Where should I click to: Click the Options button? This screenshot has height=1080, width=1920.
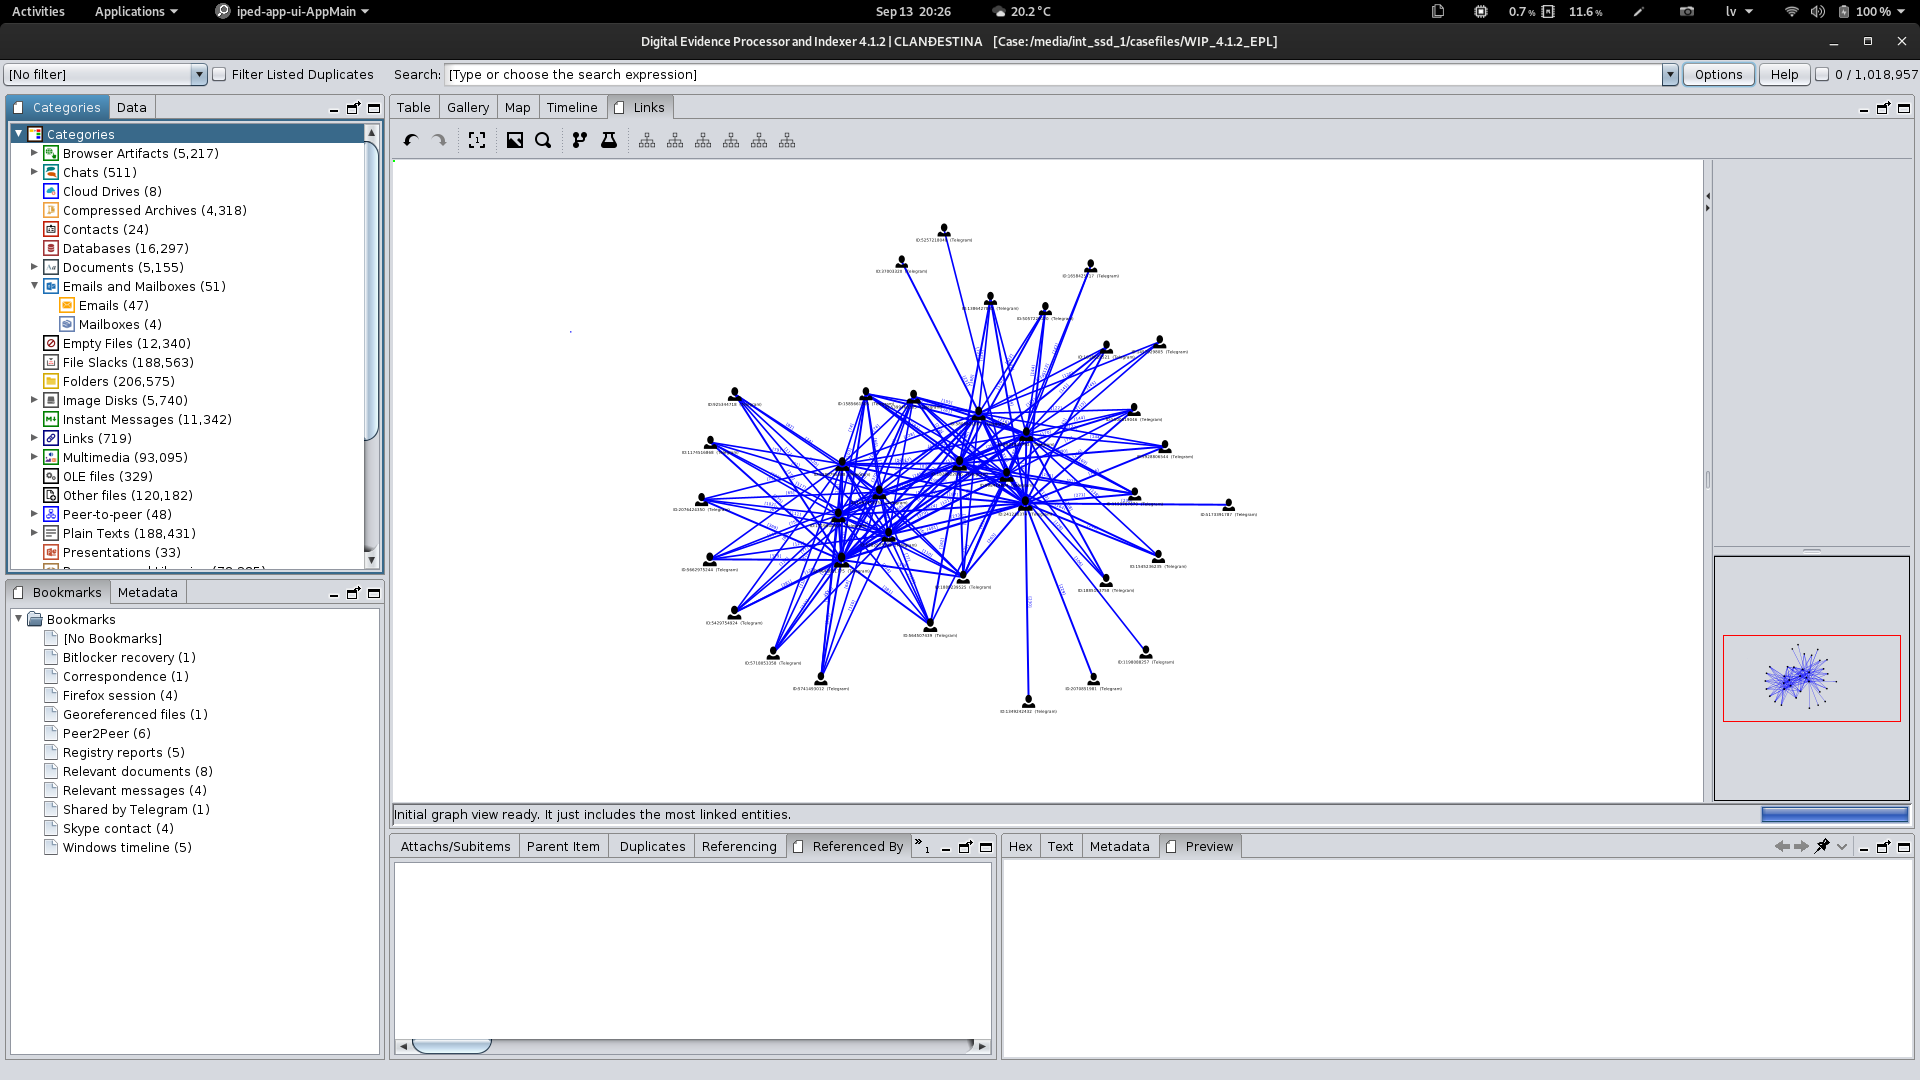[1718, 75]
